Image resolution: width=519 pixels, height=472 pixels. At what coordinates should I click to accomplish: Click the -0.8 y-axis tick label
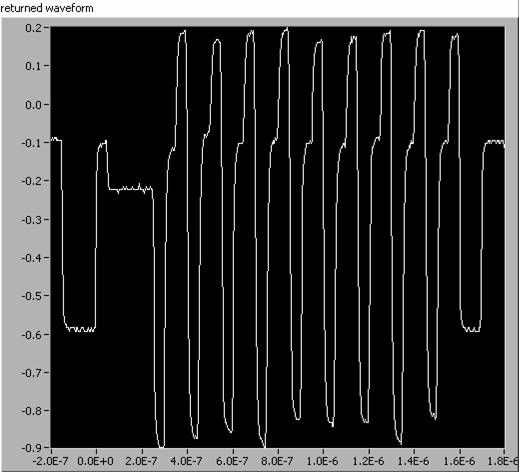32,411
